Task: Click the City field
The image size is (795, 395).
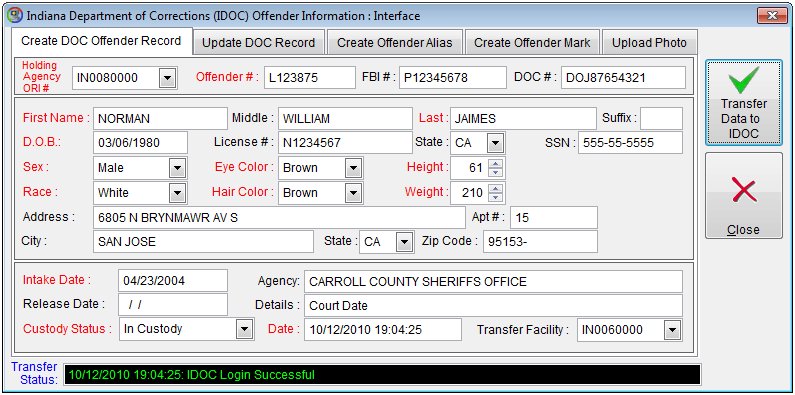Action: pyautogui.click(x=203, y=242)
